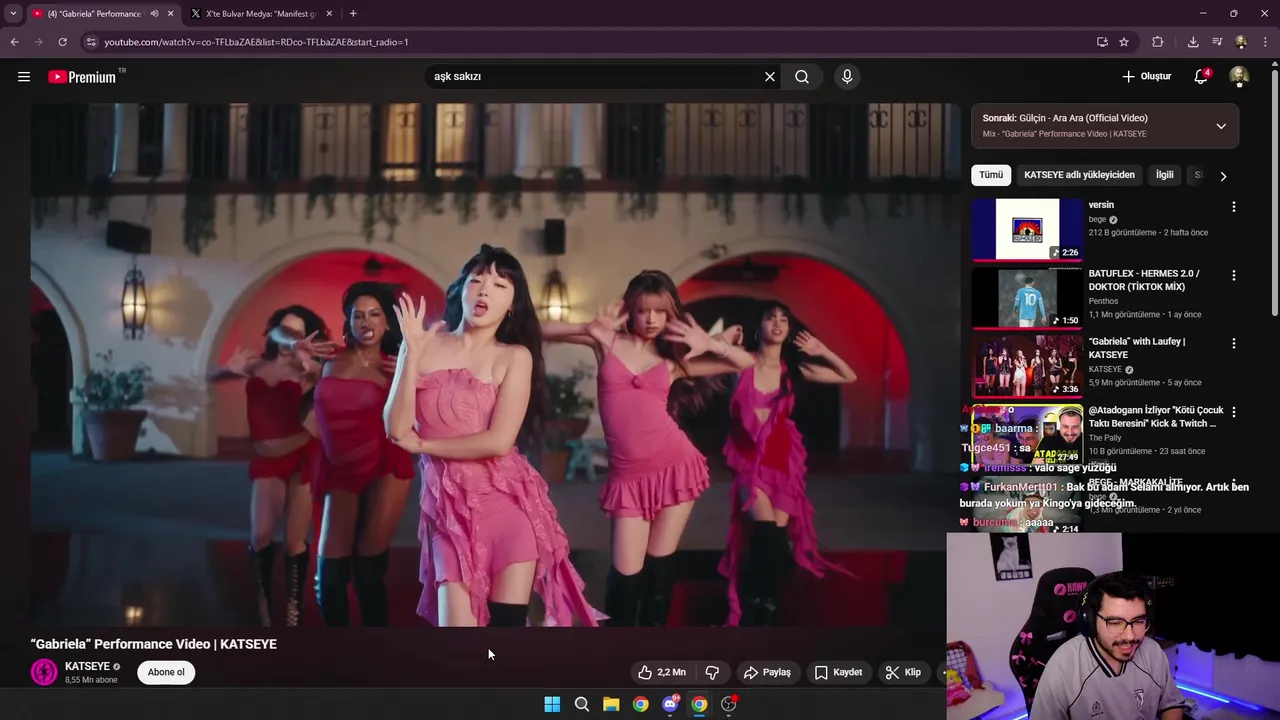Select the "İlgili" filter chip
This screenshot has width=1280, height=720.
pos(1165,175)
